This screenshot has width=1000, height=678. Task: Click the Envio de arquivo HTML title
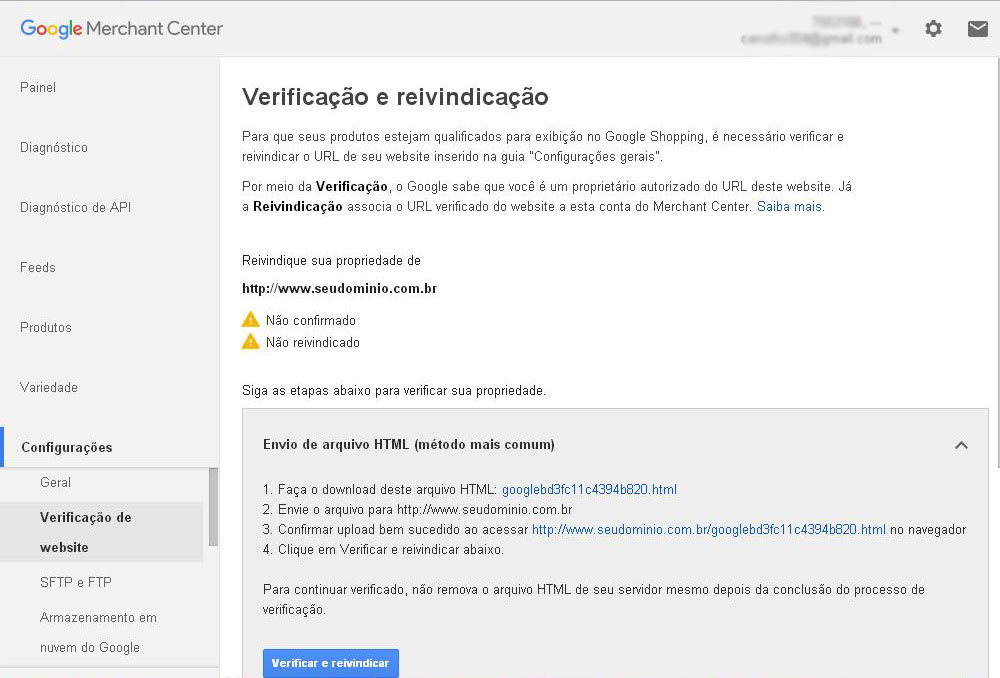[409, 445]
